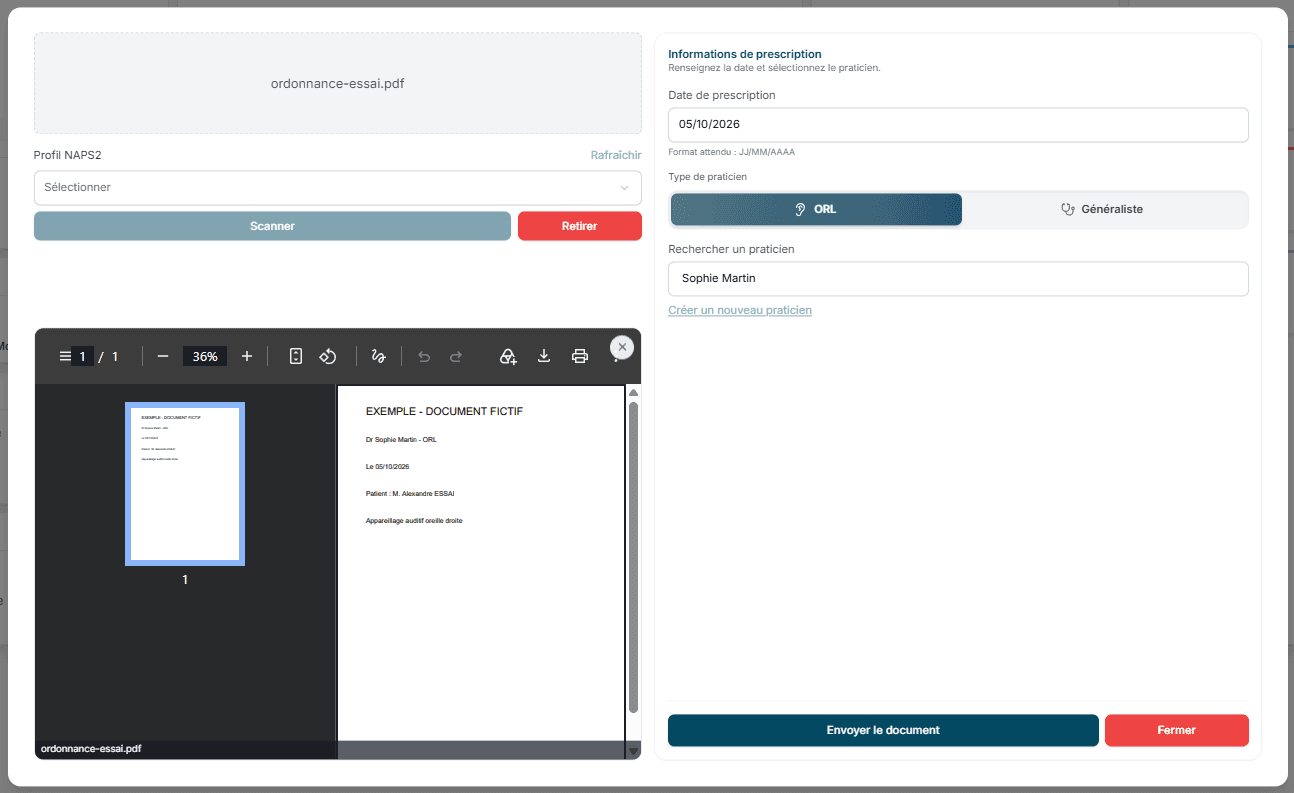
Task: Download the PDF document
Action: (544, 356)
